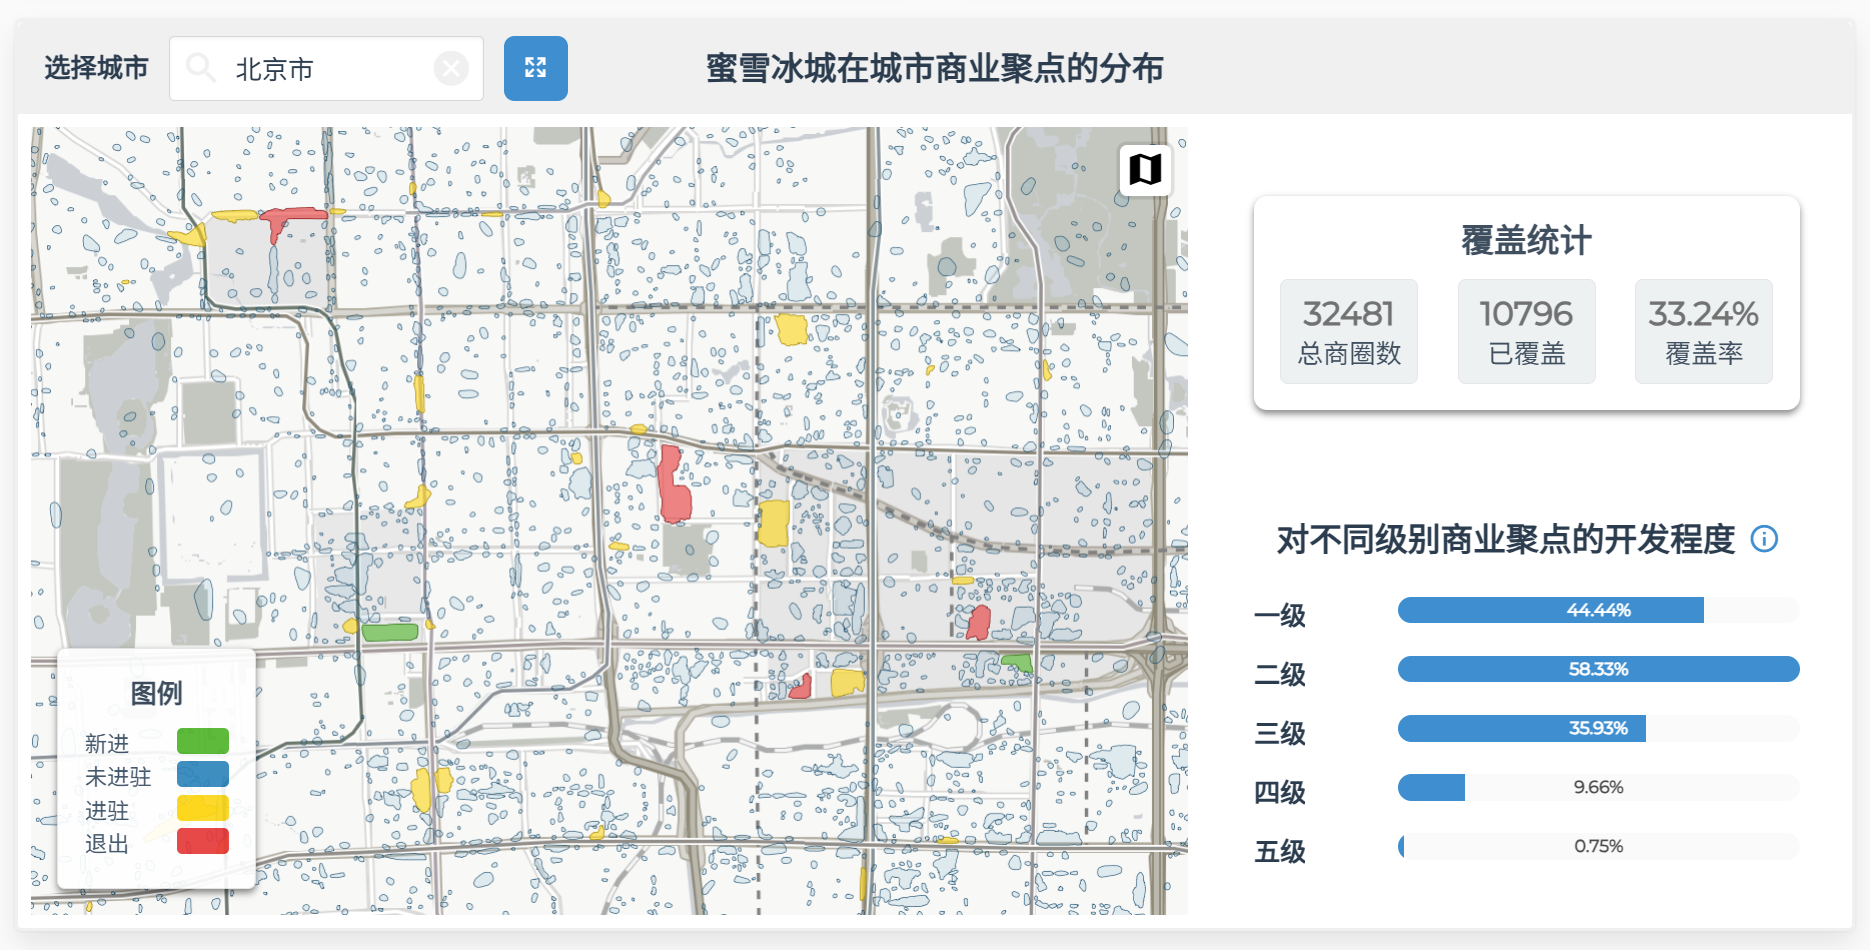The width and height of the screenshot is (1870, 950).
Task: Toggle the map layer icon on the map
Action: pos(1145,169)
